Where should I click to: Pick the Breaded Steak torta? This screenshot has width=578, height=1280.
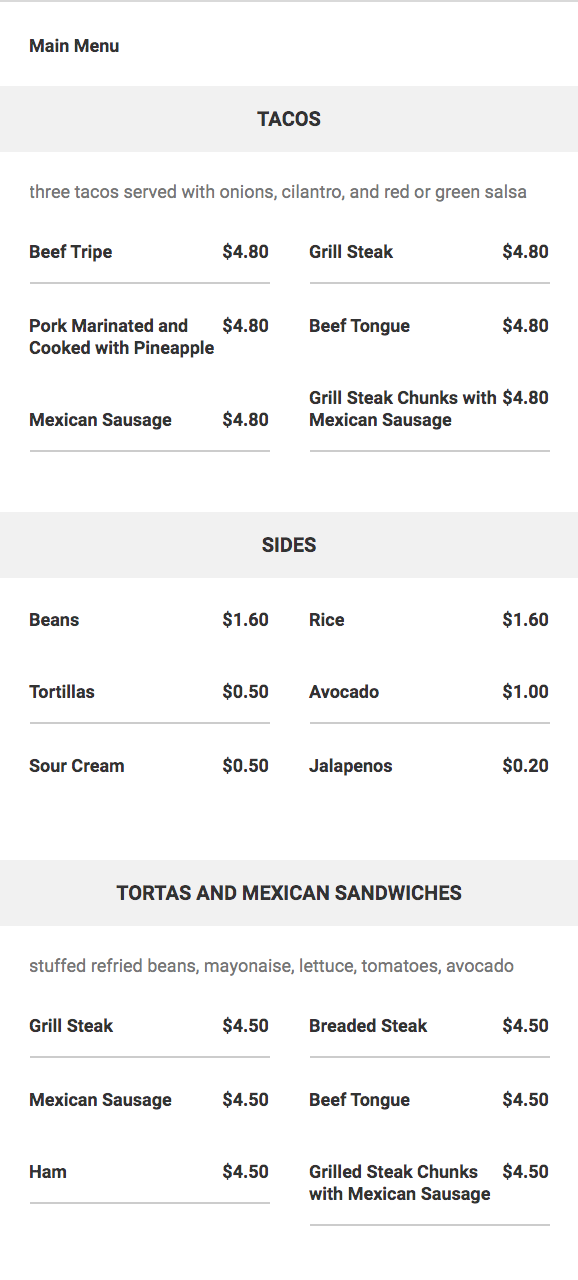[x=429, y=1026]
